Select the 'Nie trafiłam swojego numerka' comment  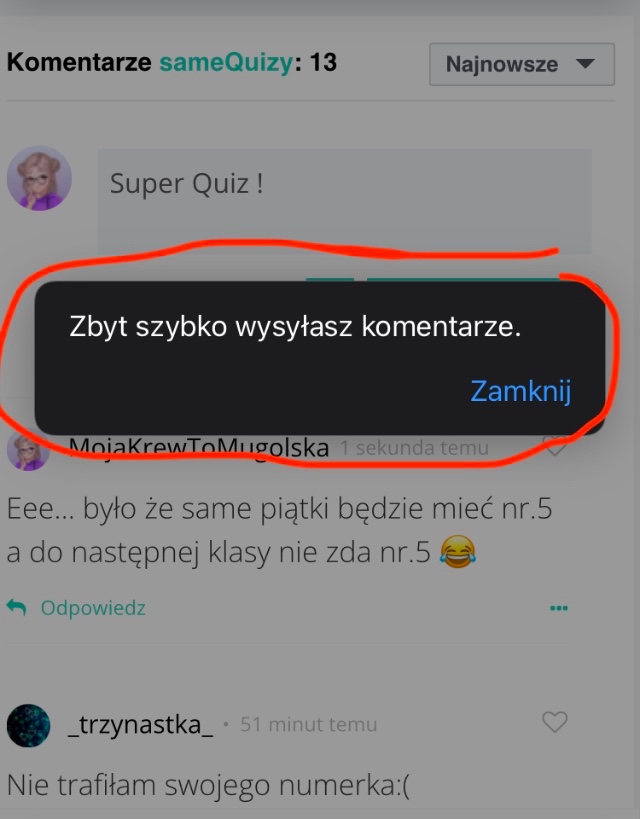208,785
